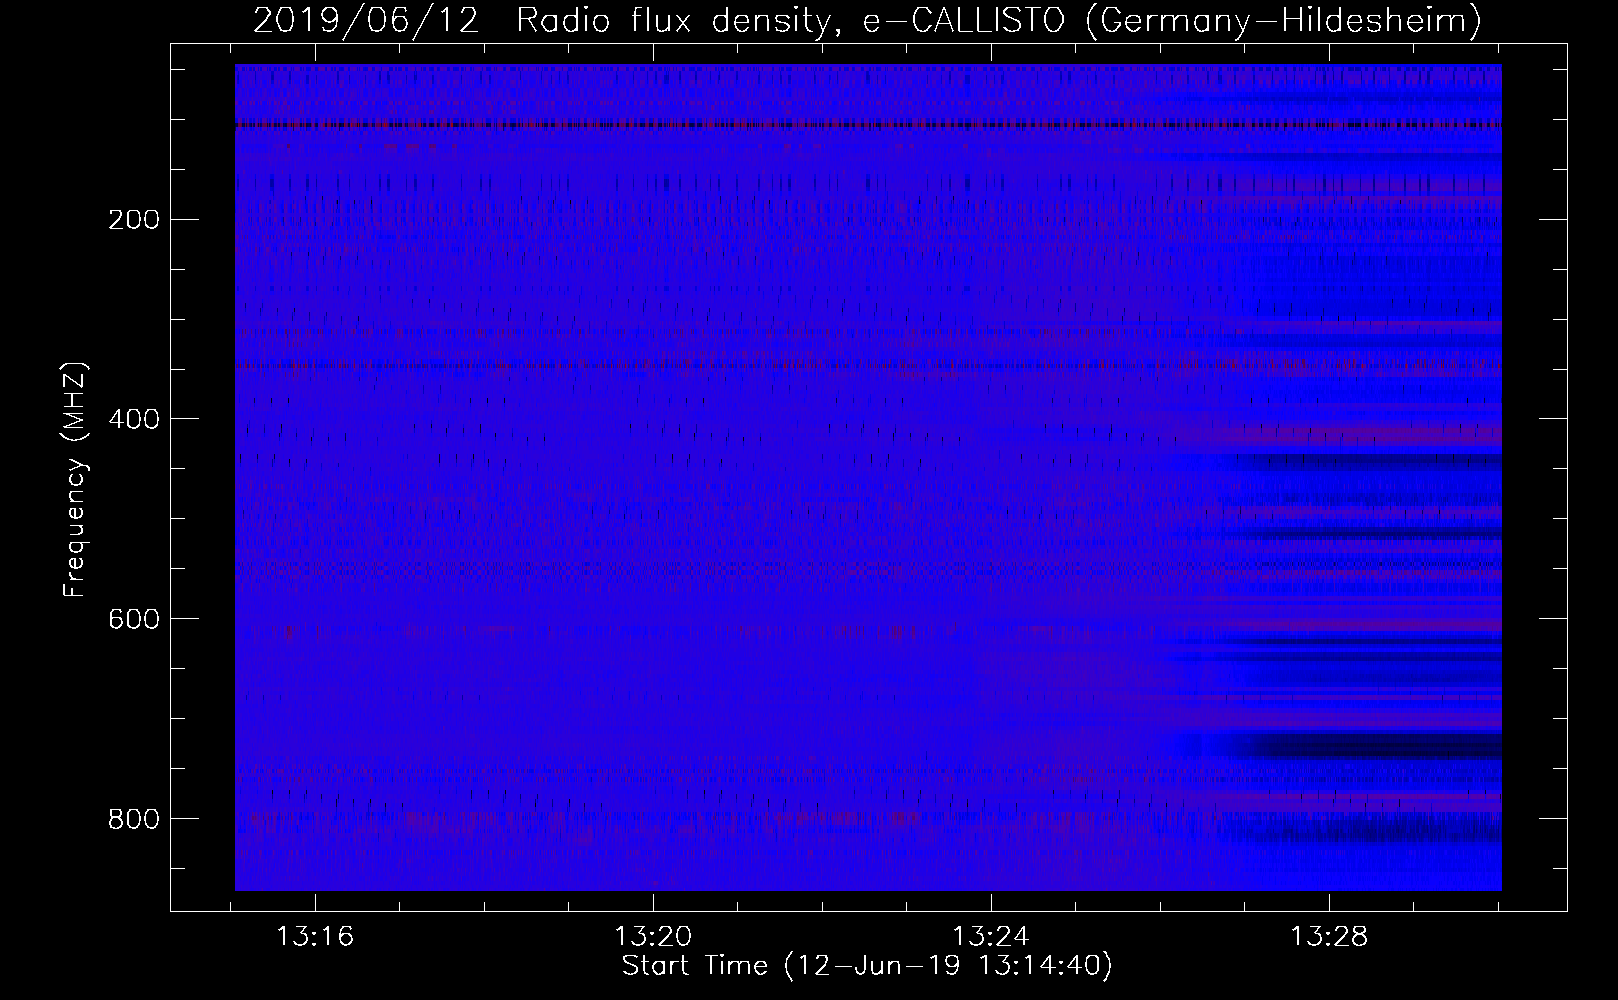Click the 13:24 time tick label

click(991, 937)
